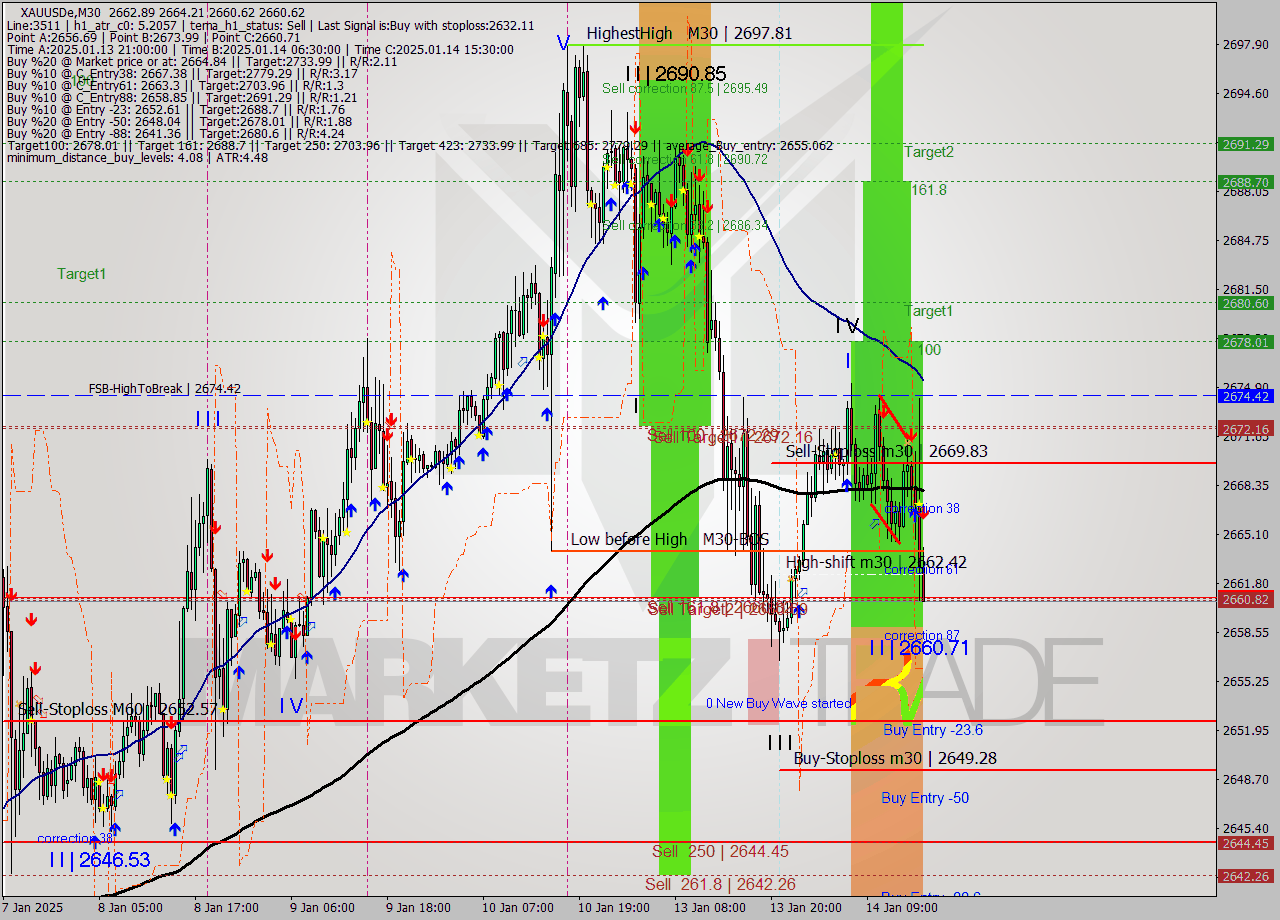Click the blue V wave label at the top
This screenshot has width=1280, height=920.
[x=563, y=41]
